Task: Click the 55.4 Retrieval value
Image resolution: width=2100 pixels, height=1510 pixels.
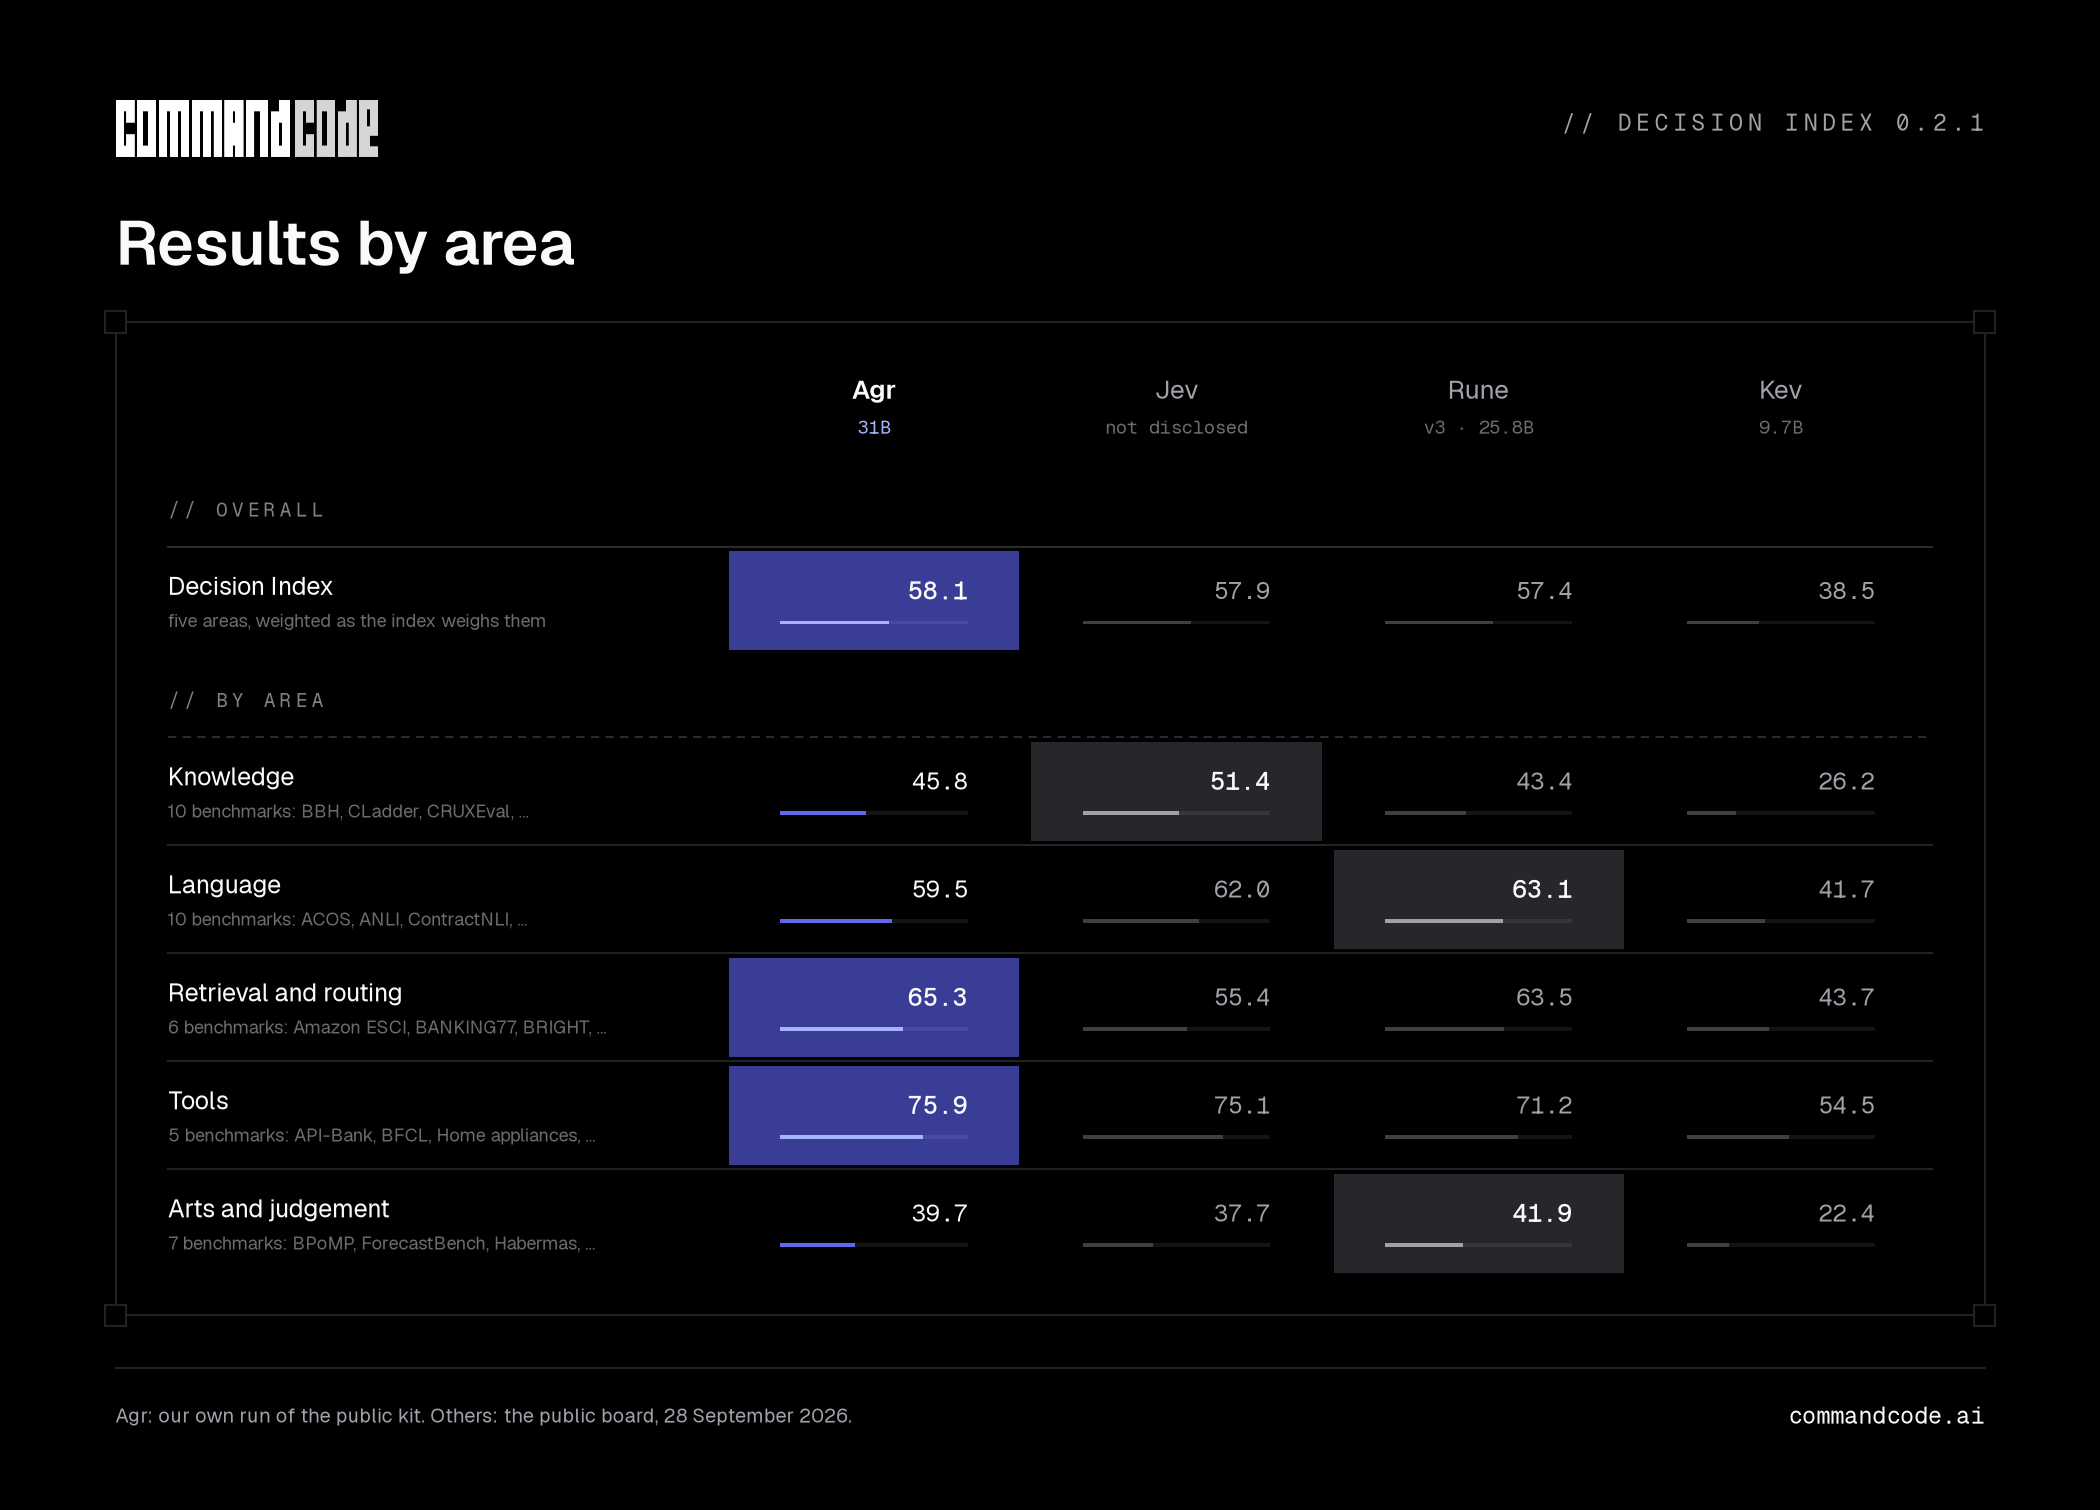Action: tap(1242, 997)
